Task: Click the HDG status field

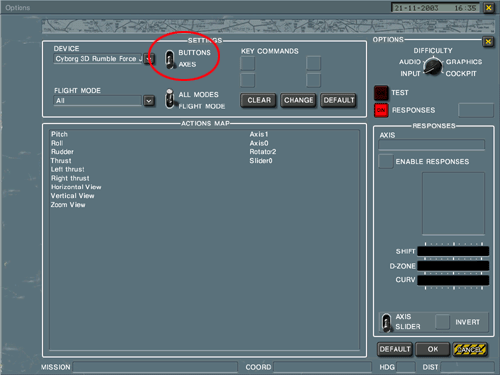Action: click(406, 367)
